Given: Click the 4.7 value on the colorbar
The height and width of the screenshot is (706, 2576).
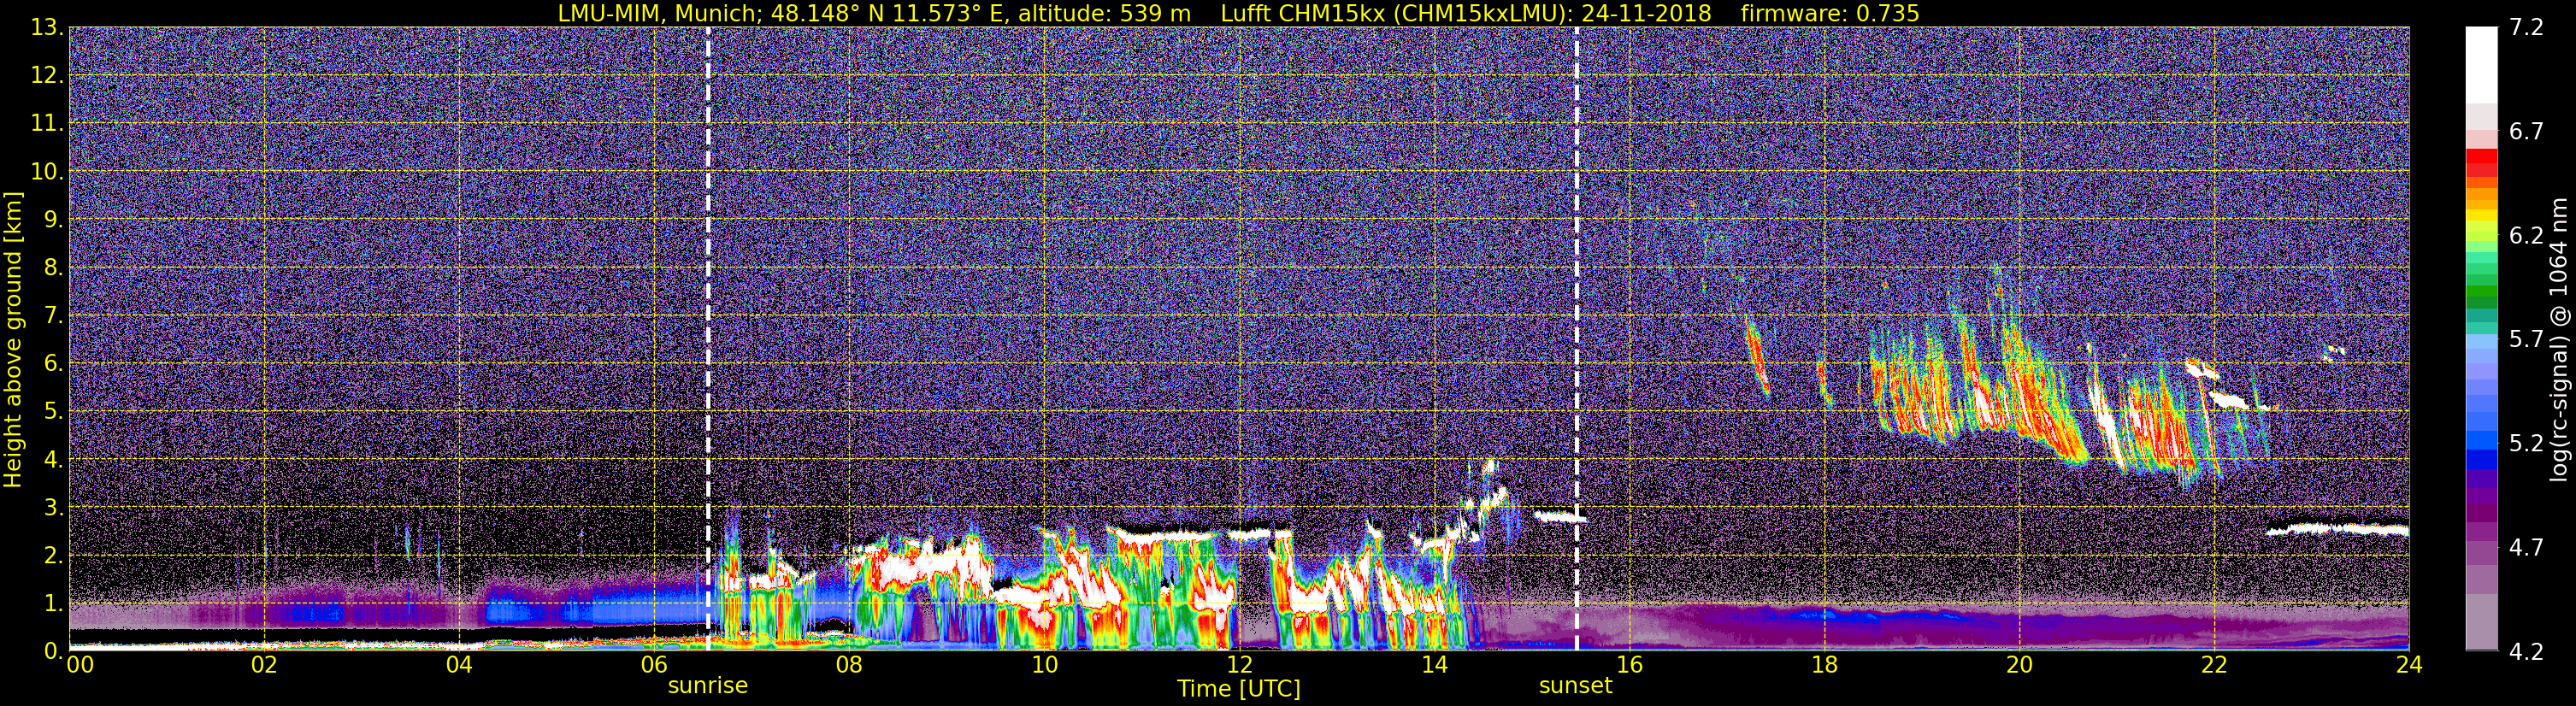Looking at the screenshot, I should tap(2526, 548).
